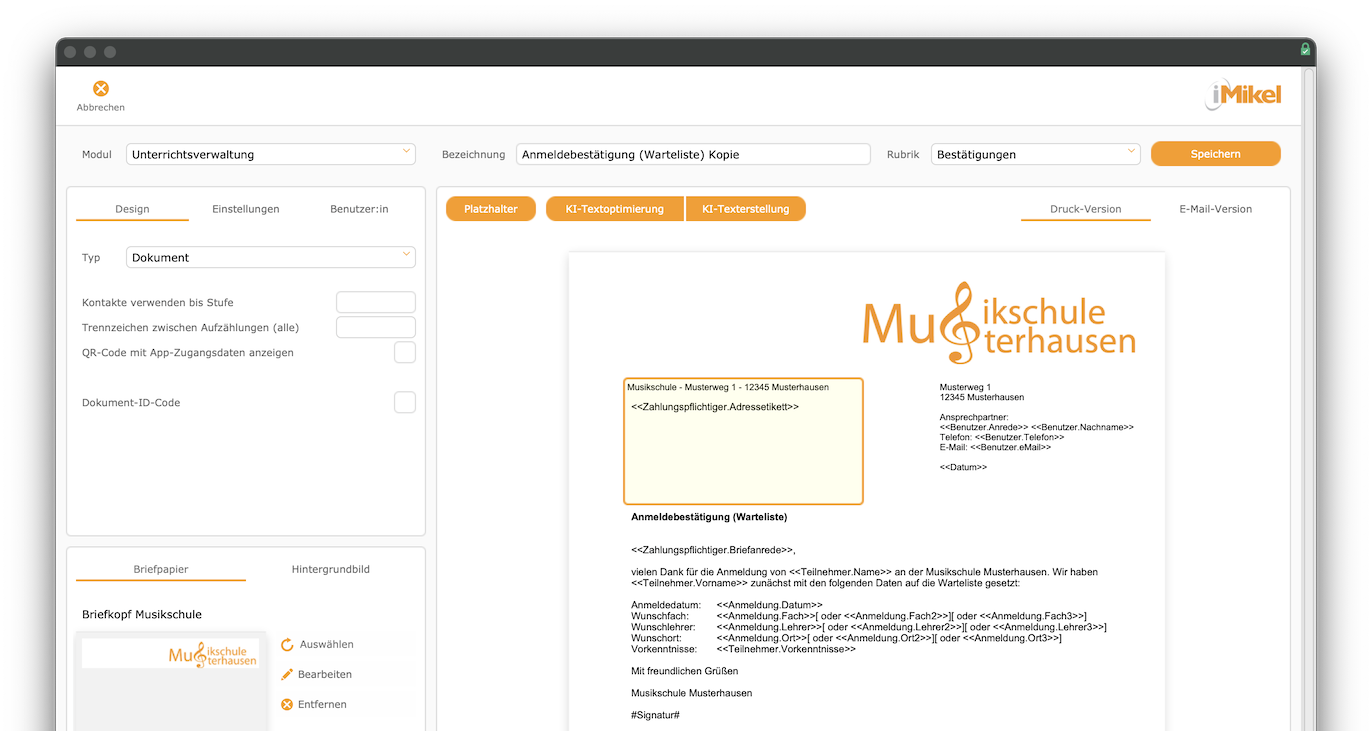Expand the Rubrik dropdown
Viewport: 1372px width, 731px height.
click(1036, 155)
